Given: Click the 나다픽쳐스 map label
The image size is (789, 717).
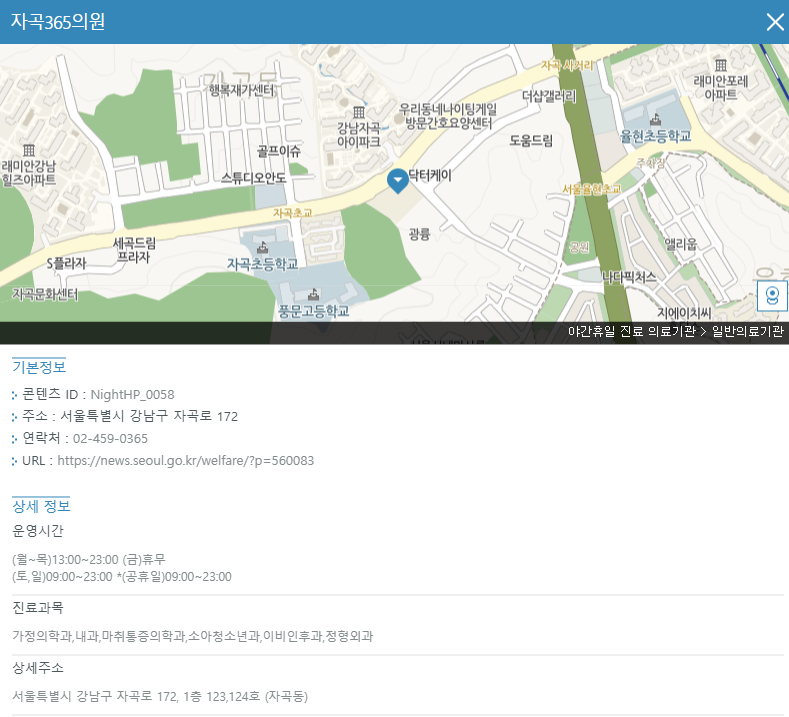Looking at the screenshot, I should click(x=629, y=277).
